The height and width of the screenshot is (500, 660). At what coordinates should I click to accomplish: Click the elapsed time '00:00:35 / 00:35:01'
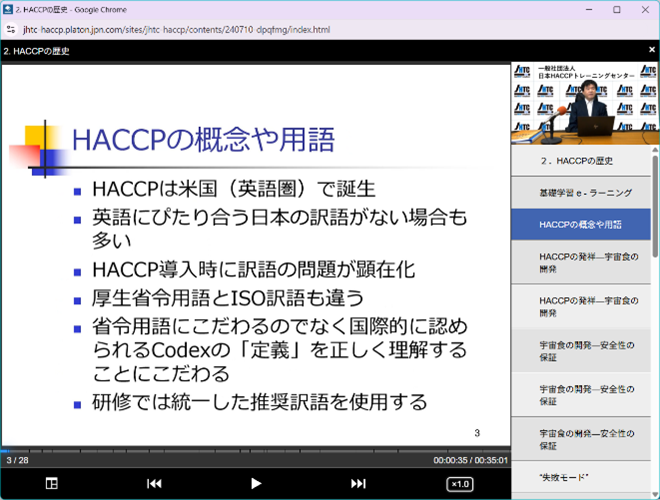(x=471, y=460)
